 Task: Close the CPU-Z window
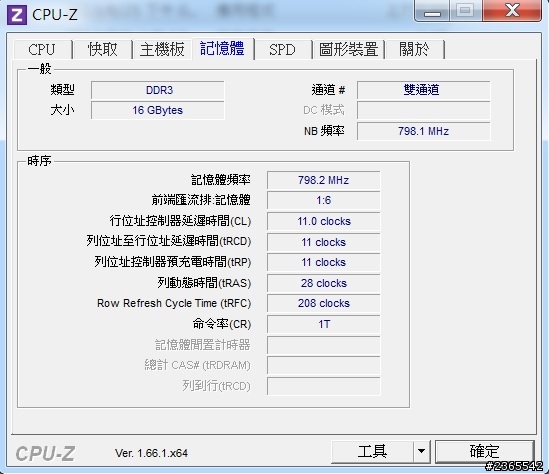(x=512, y=11)
